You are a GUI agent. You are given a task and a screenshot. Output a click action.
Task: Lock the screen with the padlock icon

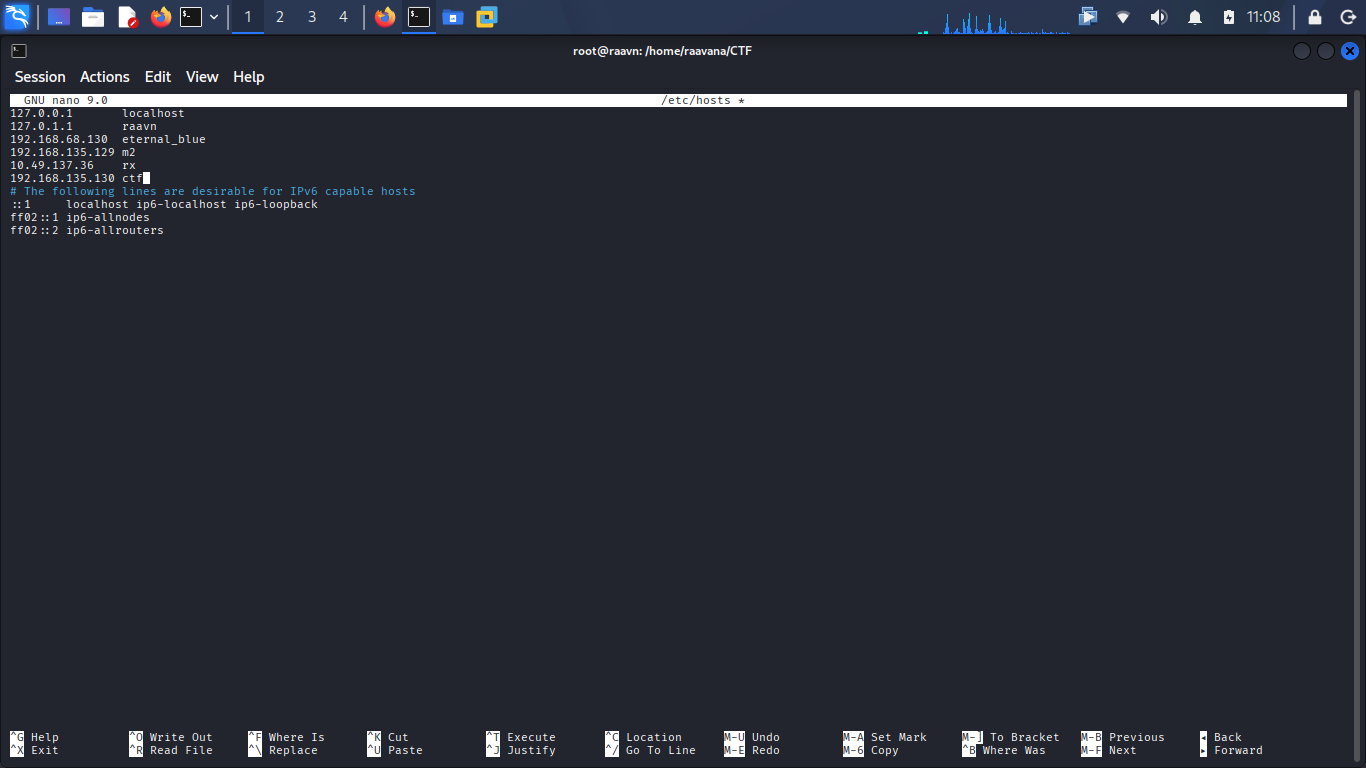click(x=1315, y=17)
